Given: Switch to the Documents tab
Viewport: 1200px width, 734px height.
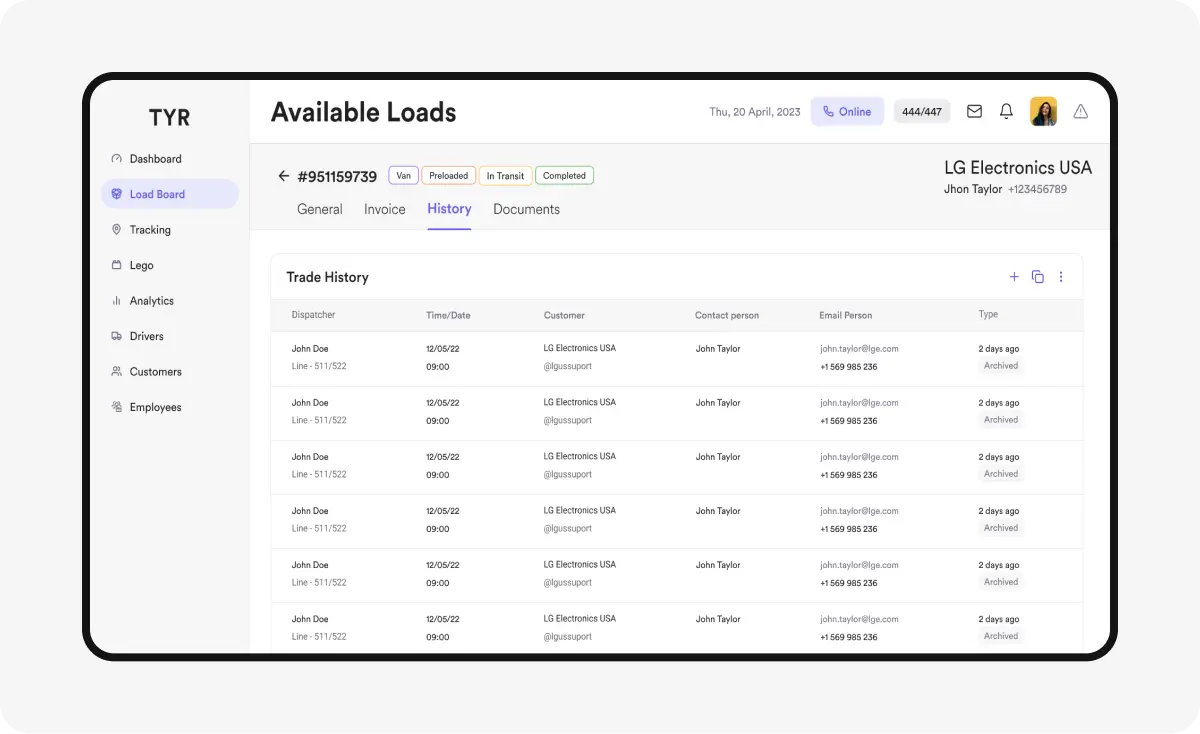Looking at the screenshot, I should tap(526, 209).
